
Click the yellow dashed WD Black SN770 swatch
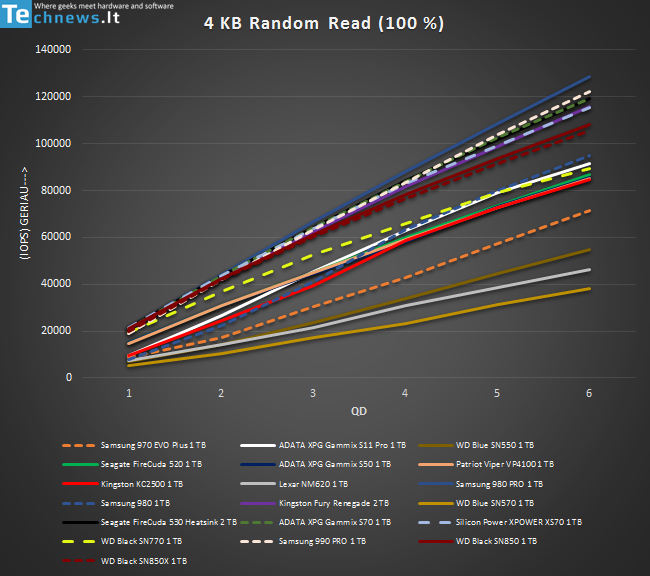tap(79, 541)
